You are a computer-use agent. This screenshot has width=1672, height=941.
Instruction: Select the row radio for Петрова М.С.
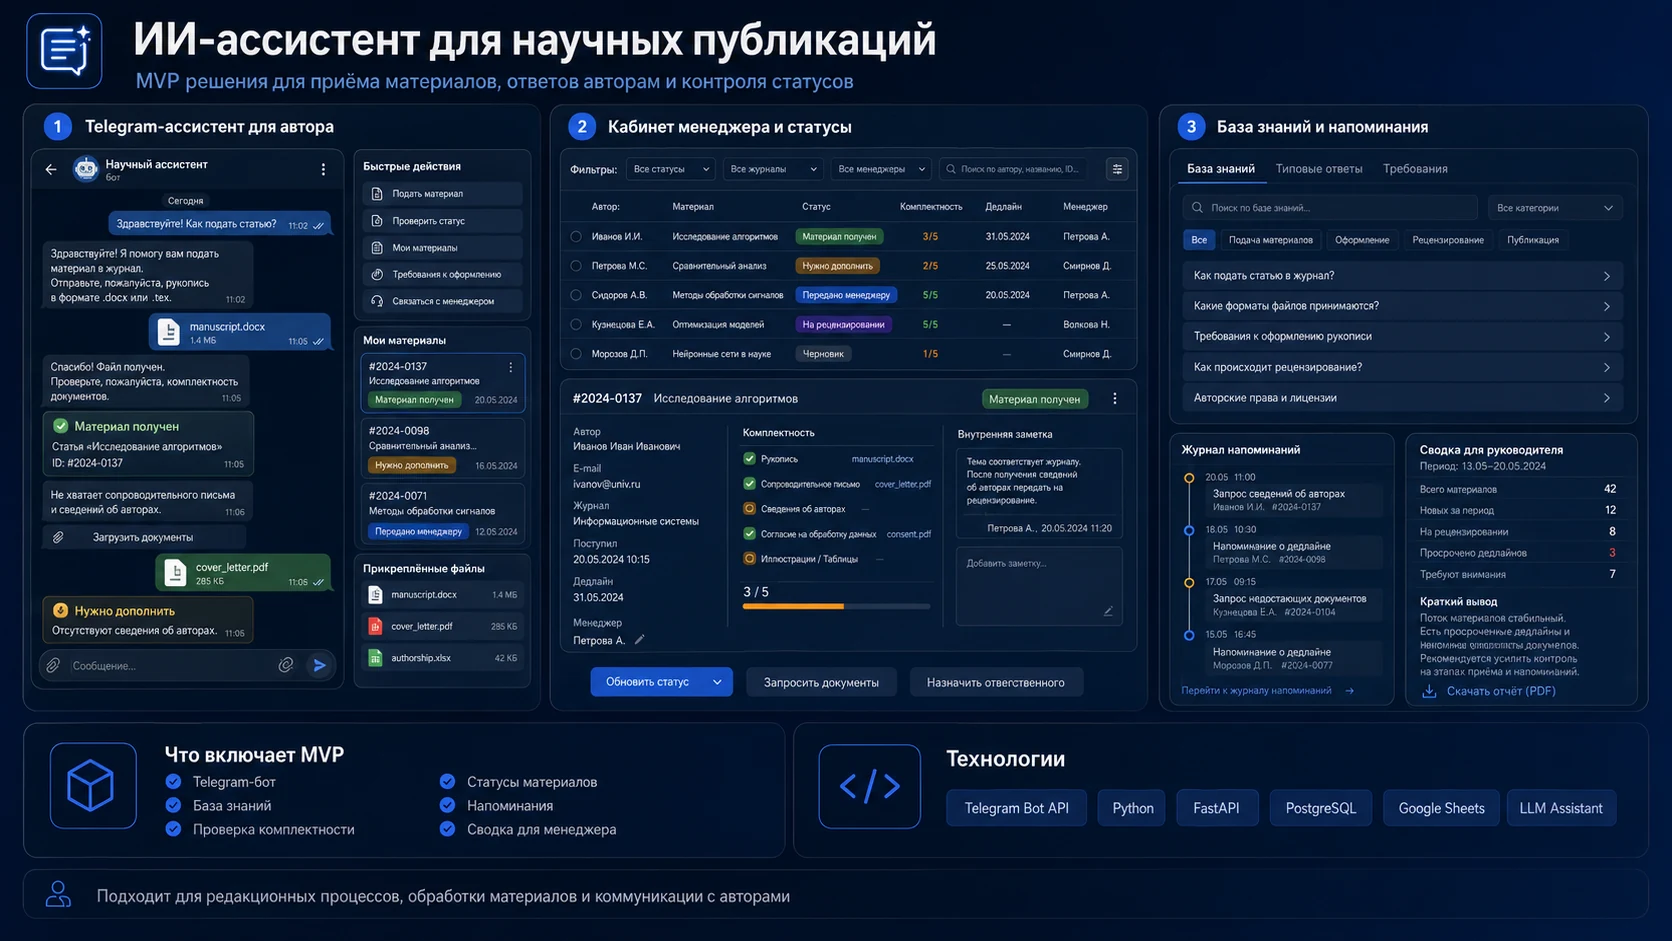pyautogui.click(x=576, y=266)
